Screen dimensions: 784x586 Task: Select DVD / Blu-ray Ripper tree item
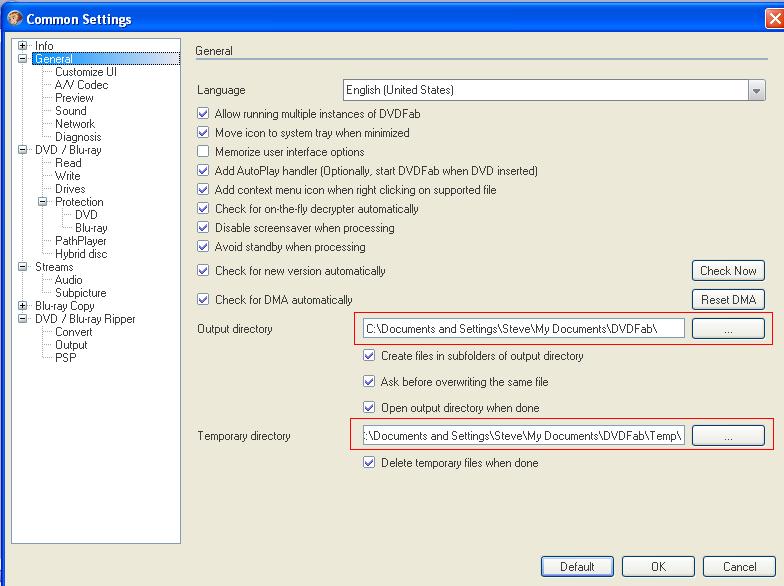(x=85, y=318)
